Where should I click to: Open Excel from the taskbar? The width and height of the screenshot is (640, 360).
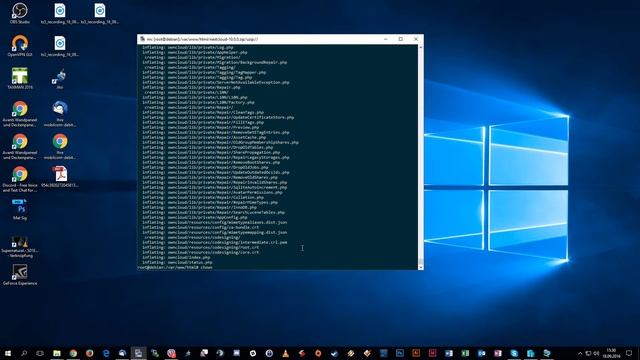pyautogui.click(x=465, y=353)
